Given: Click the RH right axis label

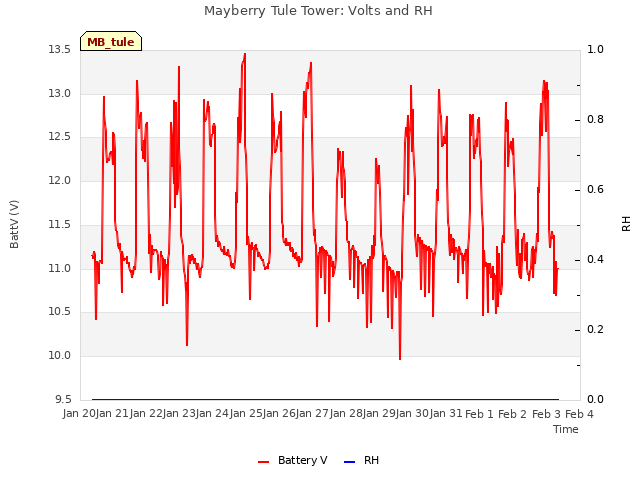Looking at the screenshot, I should pos(626,224).
